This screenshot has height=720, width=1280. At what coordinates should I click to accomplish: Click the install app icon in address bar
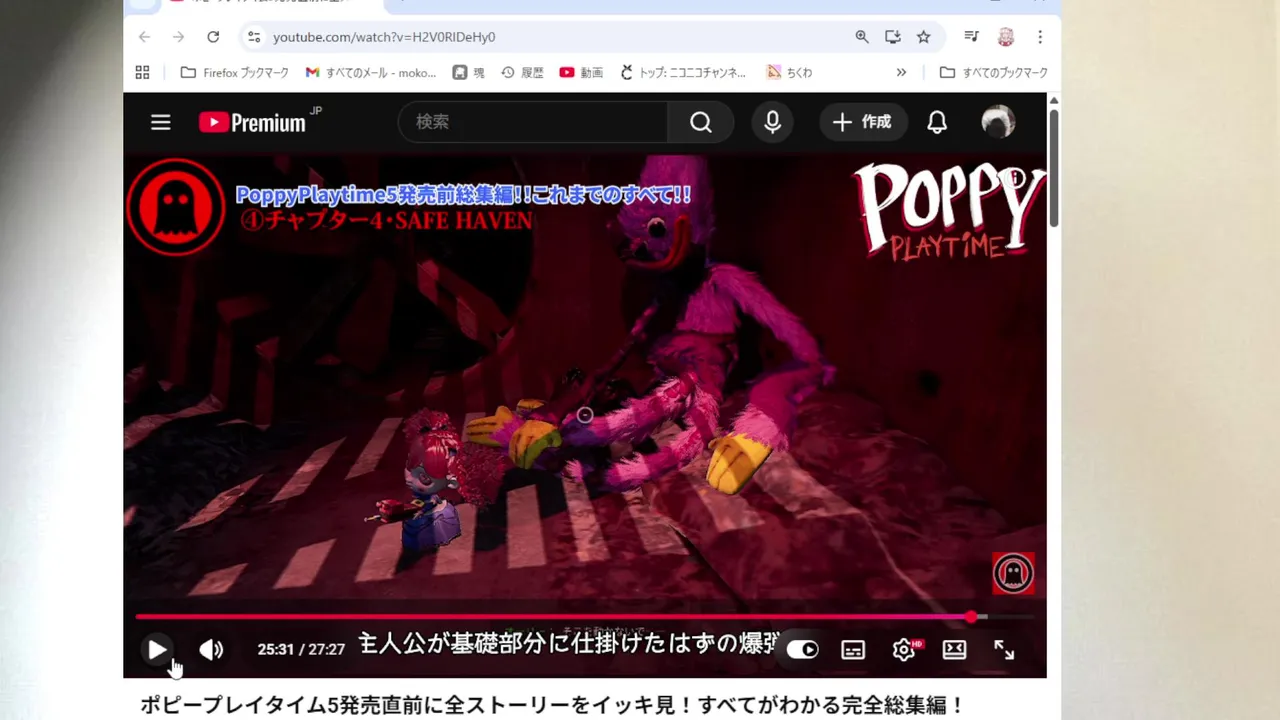point(893,37)
